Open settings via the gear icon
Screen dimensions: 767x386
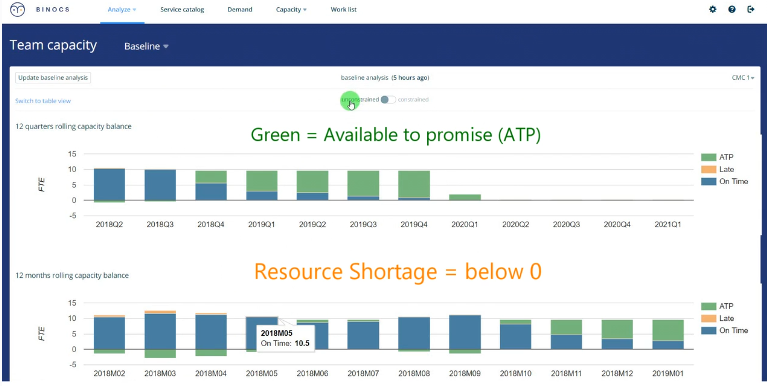click(713, 9)
